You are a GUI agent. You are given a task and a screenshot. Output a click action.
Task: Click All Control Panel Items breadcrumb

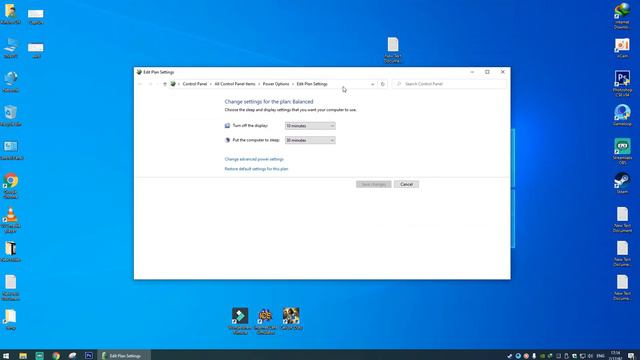(x=235, y=84)
